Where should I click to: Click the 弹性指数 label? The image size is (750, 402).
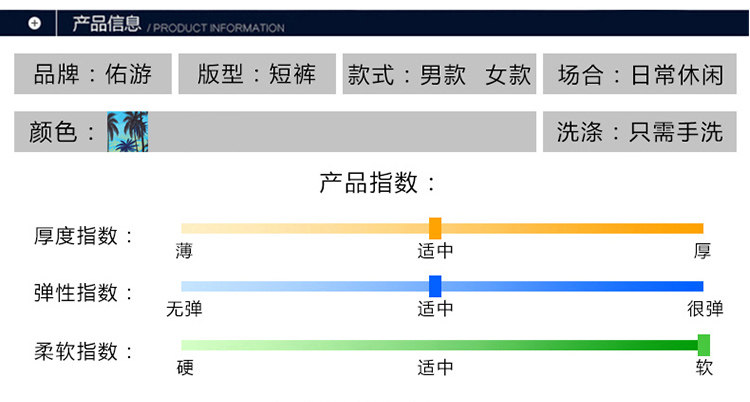click(x=84, y=293)
